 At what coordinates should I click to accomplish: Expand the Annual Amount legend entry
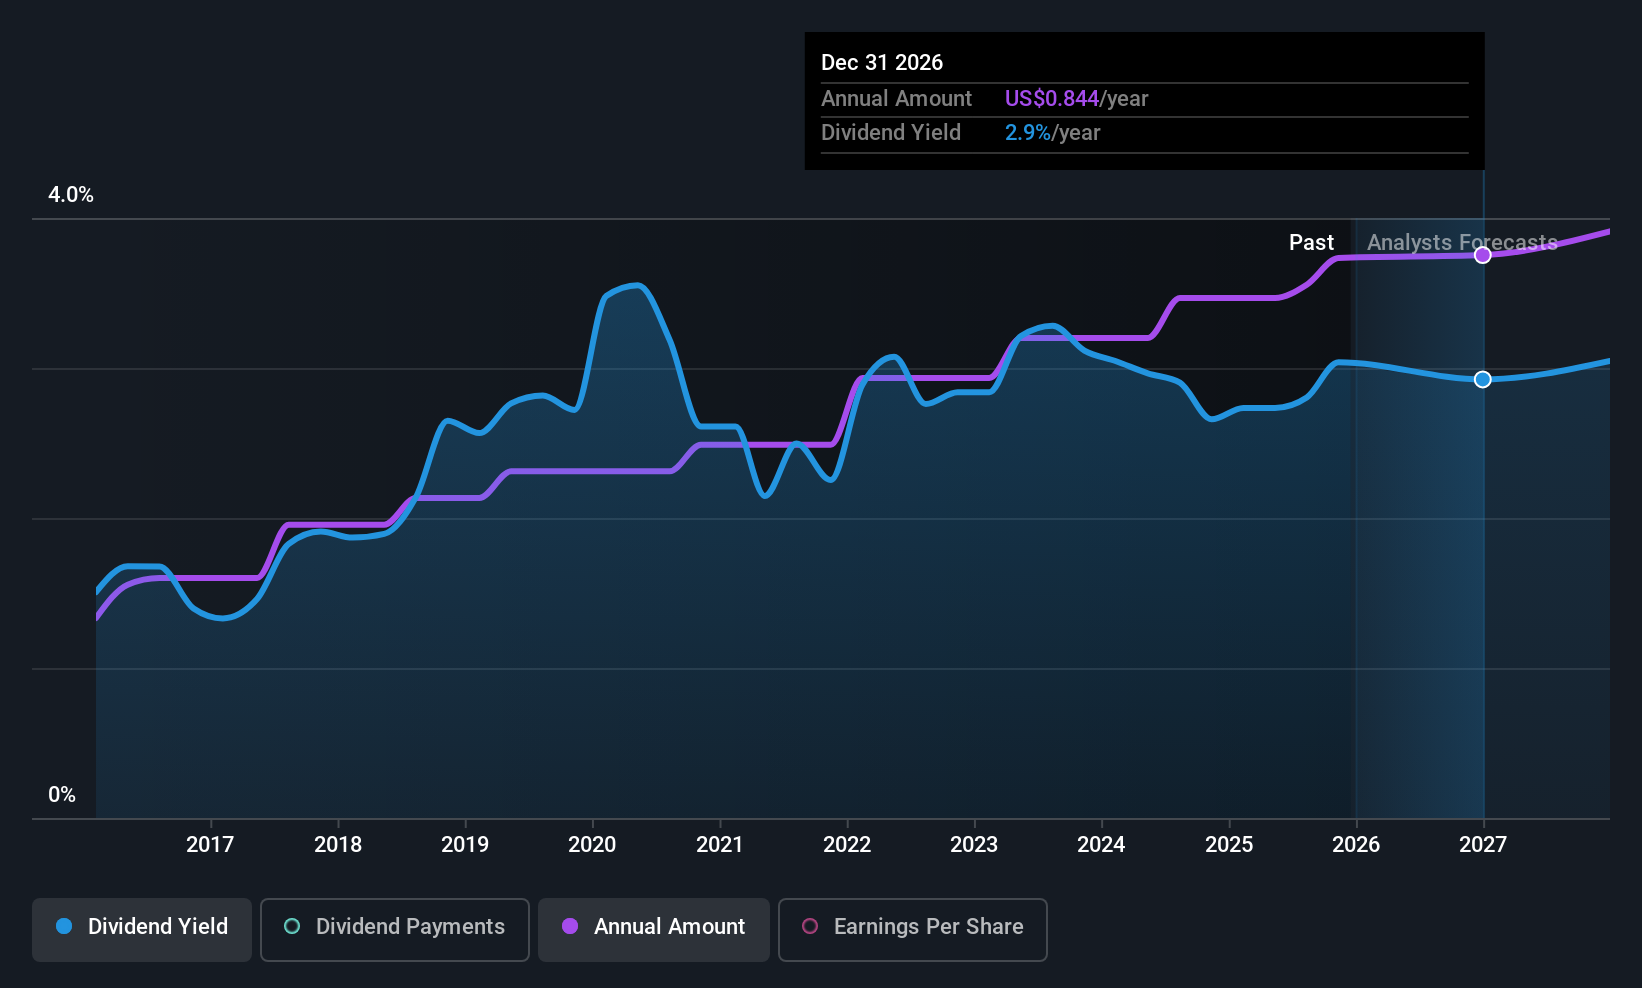(653, 929)
